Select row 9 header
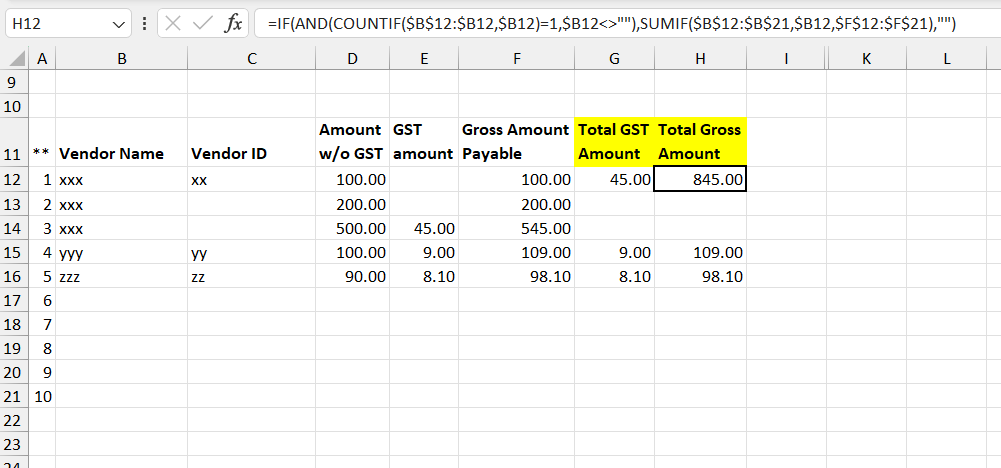This screenshot has width=1001, height=468. [x=15, y=82]
